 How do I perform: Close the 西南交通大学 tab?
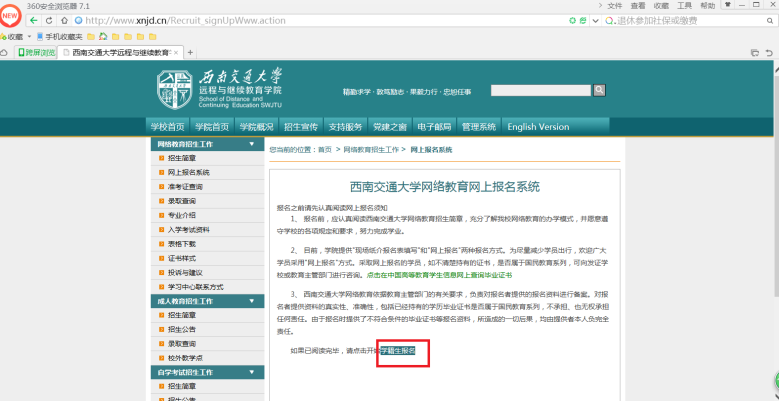(x=176, y=52)
